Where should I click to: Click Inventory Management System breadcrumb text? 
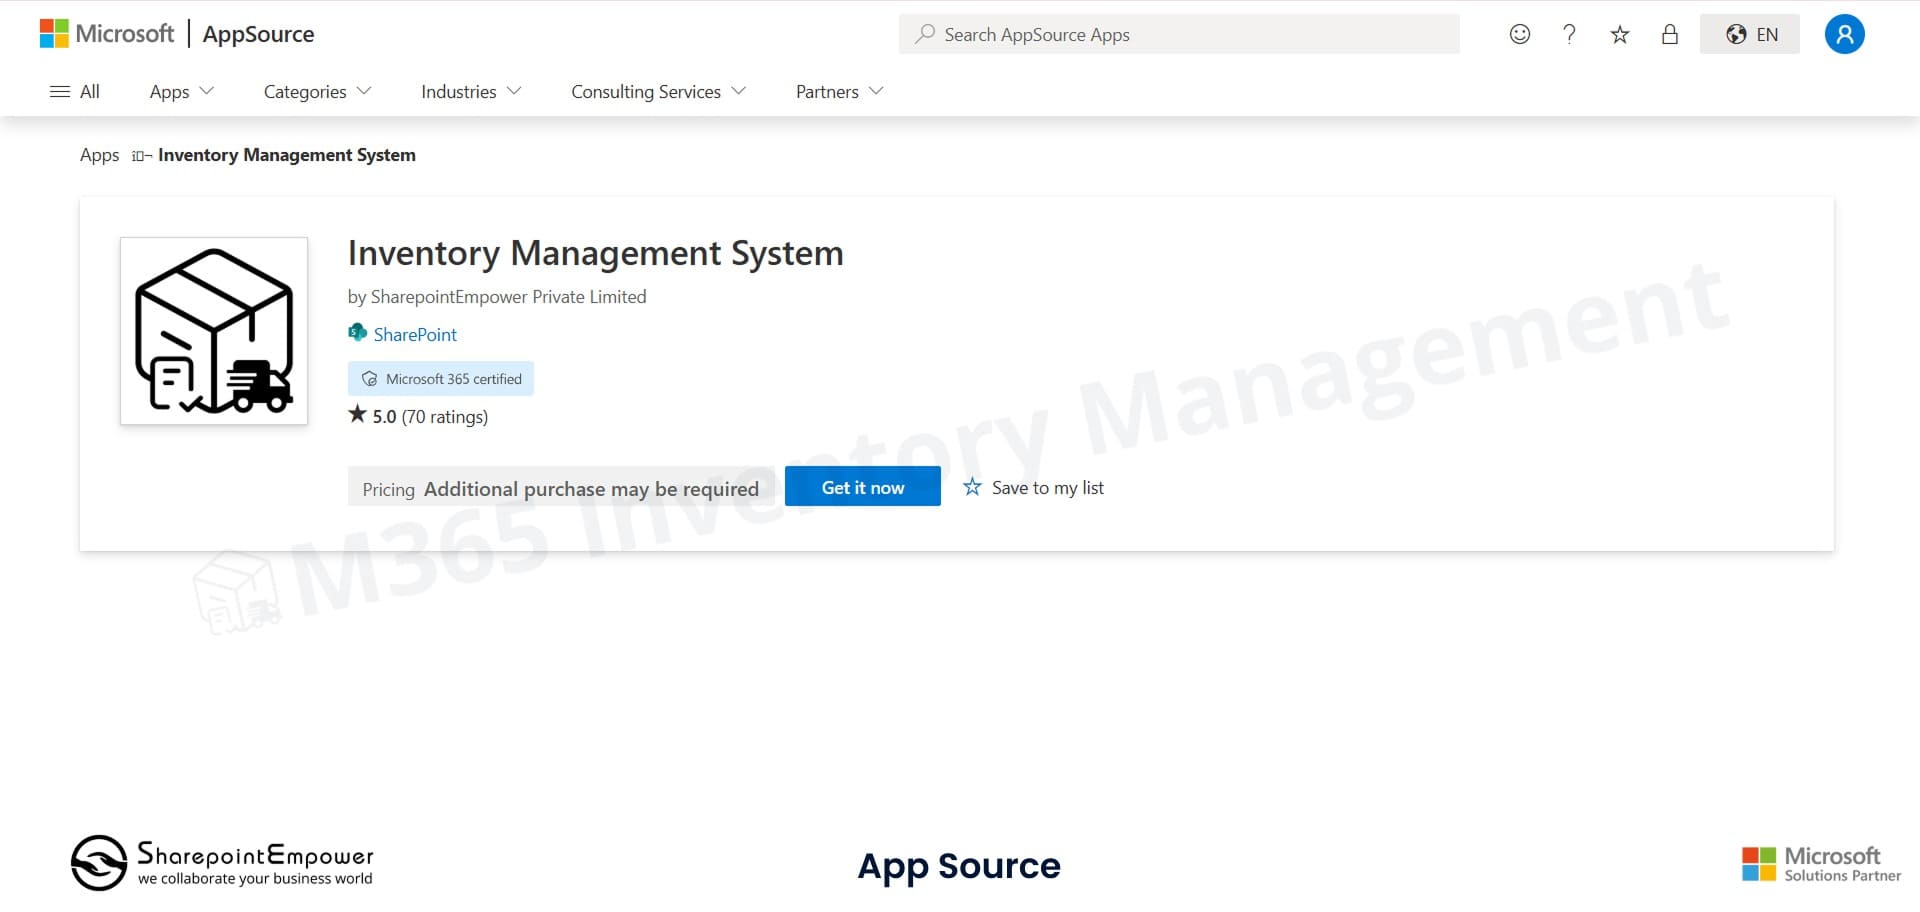click(x=287, y=155)
